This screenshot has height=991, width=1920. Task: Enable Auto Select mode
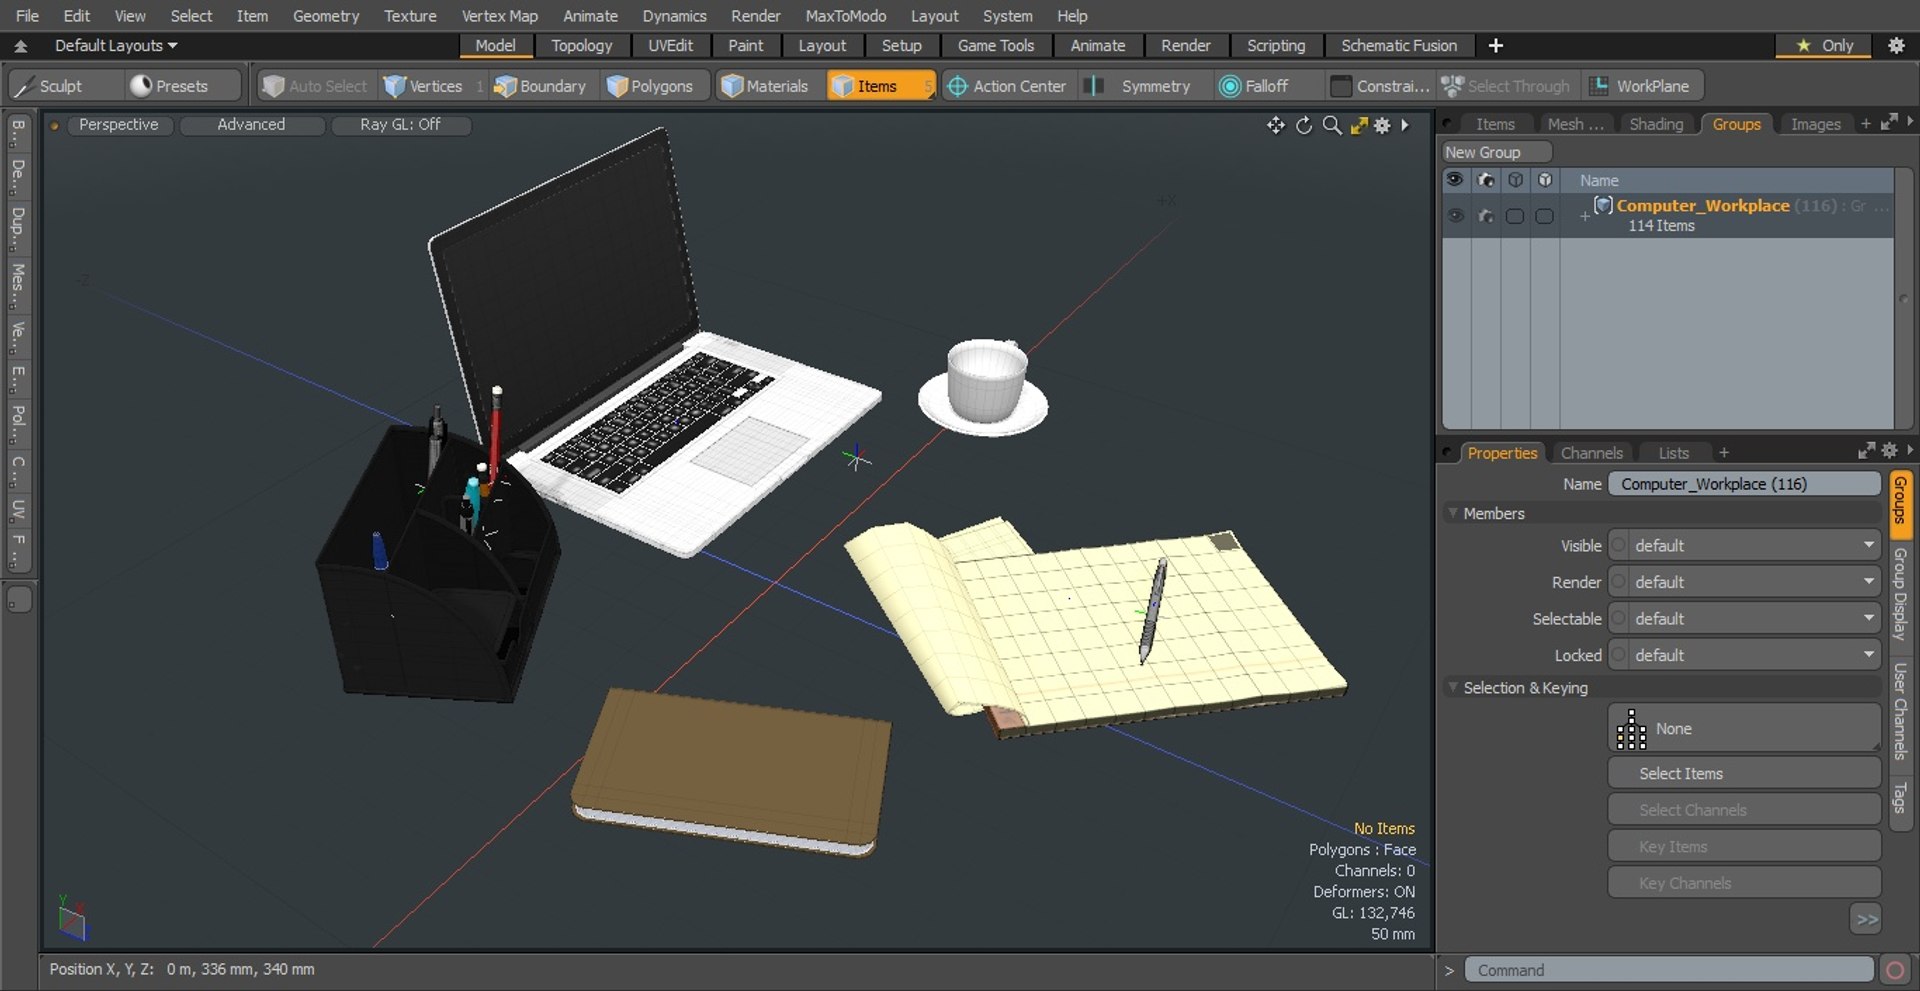point(315,86)
